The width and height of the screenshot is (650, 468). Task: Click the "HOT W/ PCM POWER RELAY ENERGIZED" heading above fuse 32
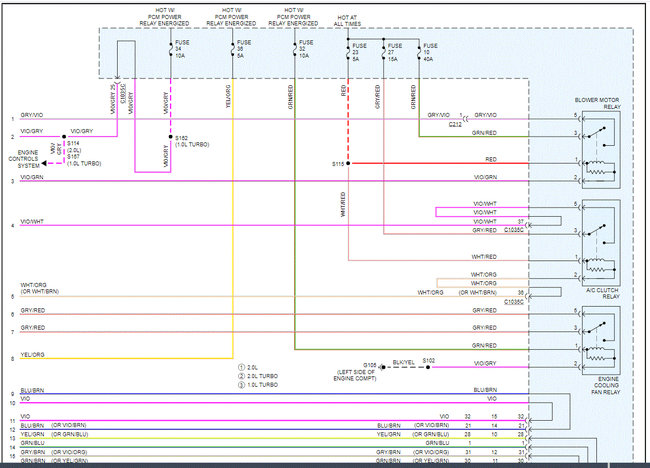(293, 17)
